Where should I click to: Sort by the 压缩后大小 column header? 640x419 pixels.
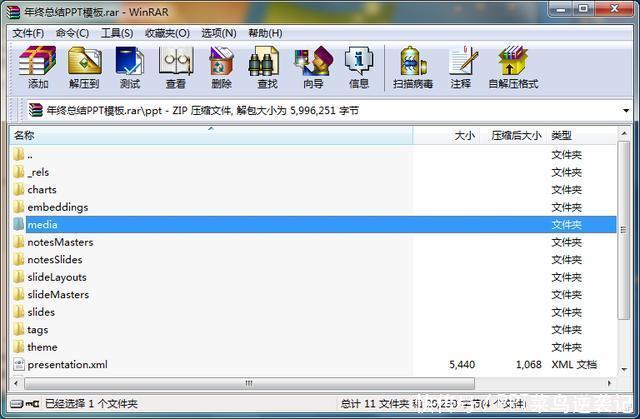[513, 135]
